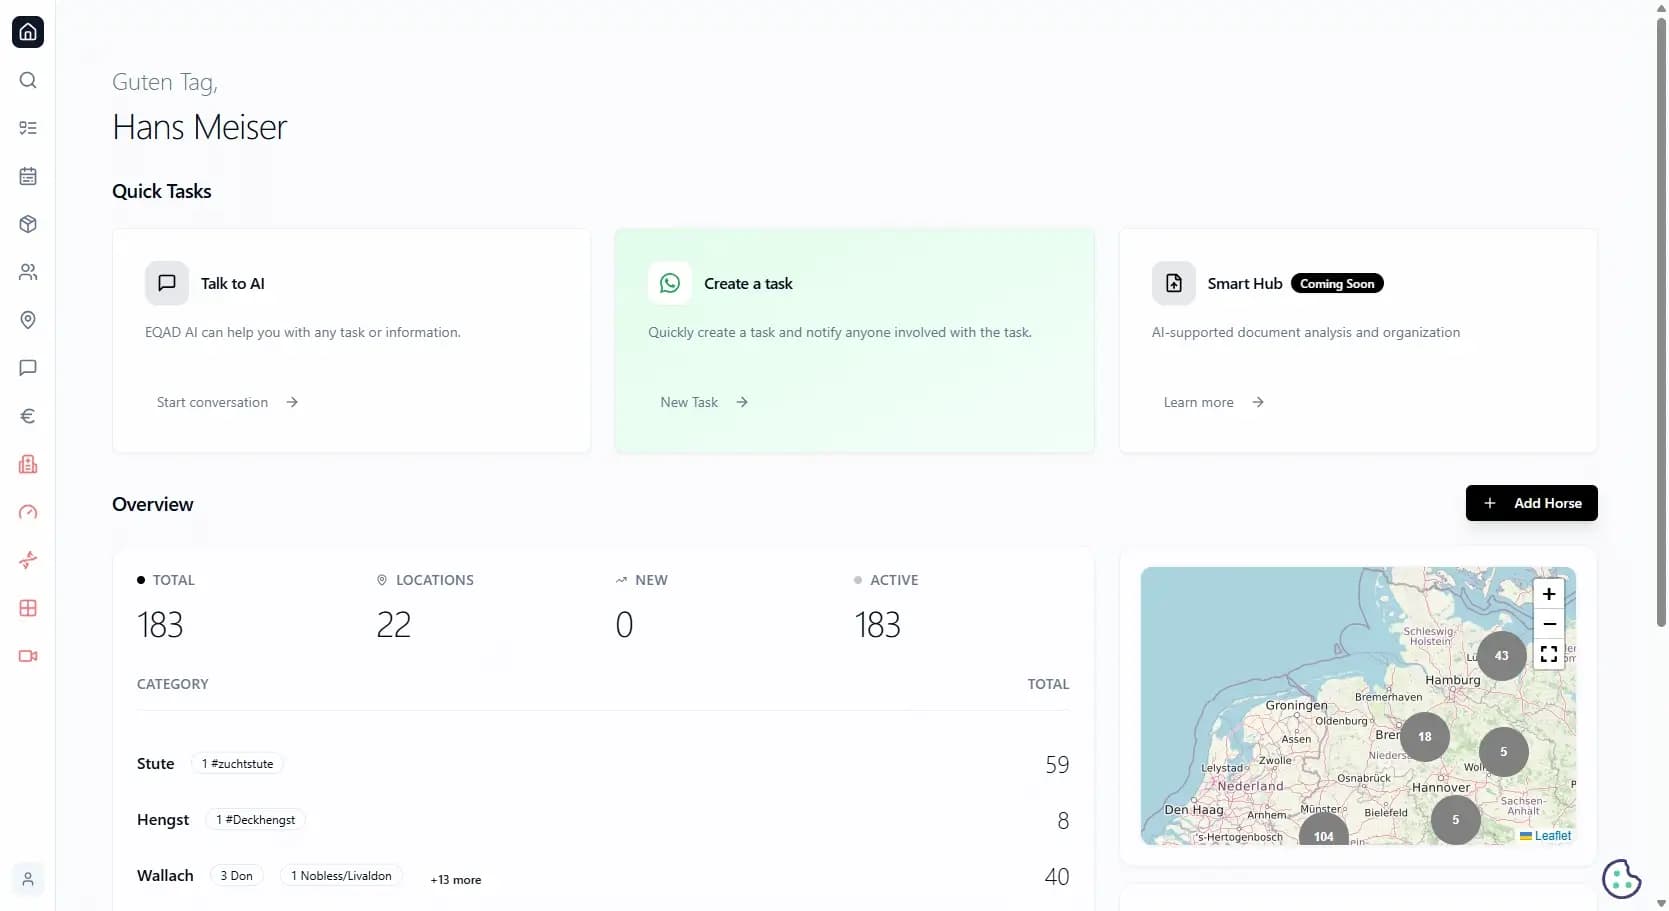1669x911 pixels.
Task: Switch to user profile at sidebar bottom
Action: (x=27, y=879)
